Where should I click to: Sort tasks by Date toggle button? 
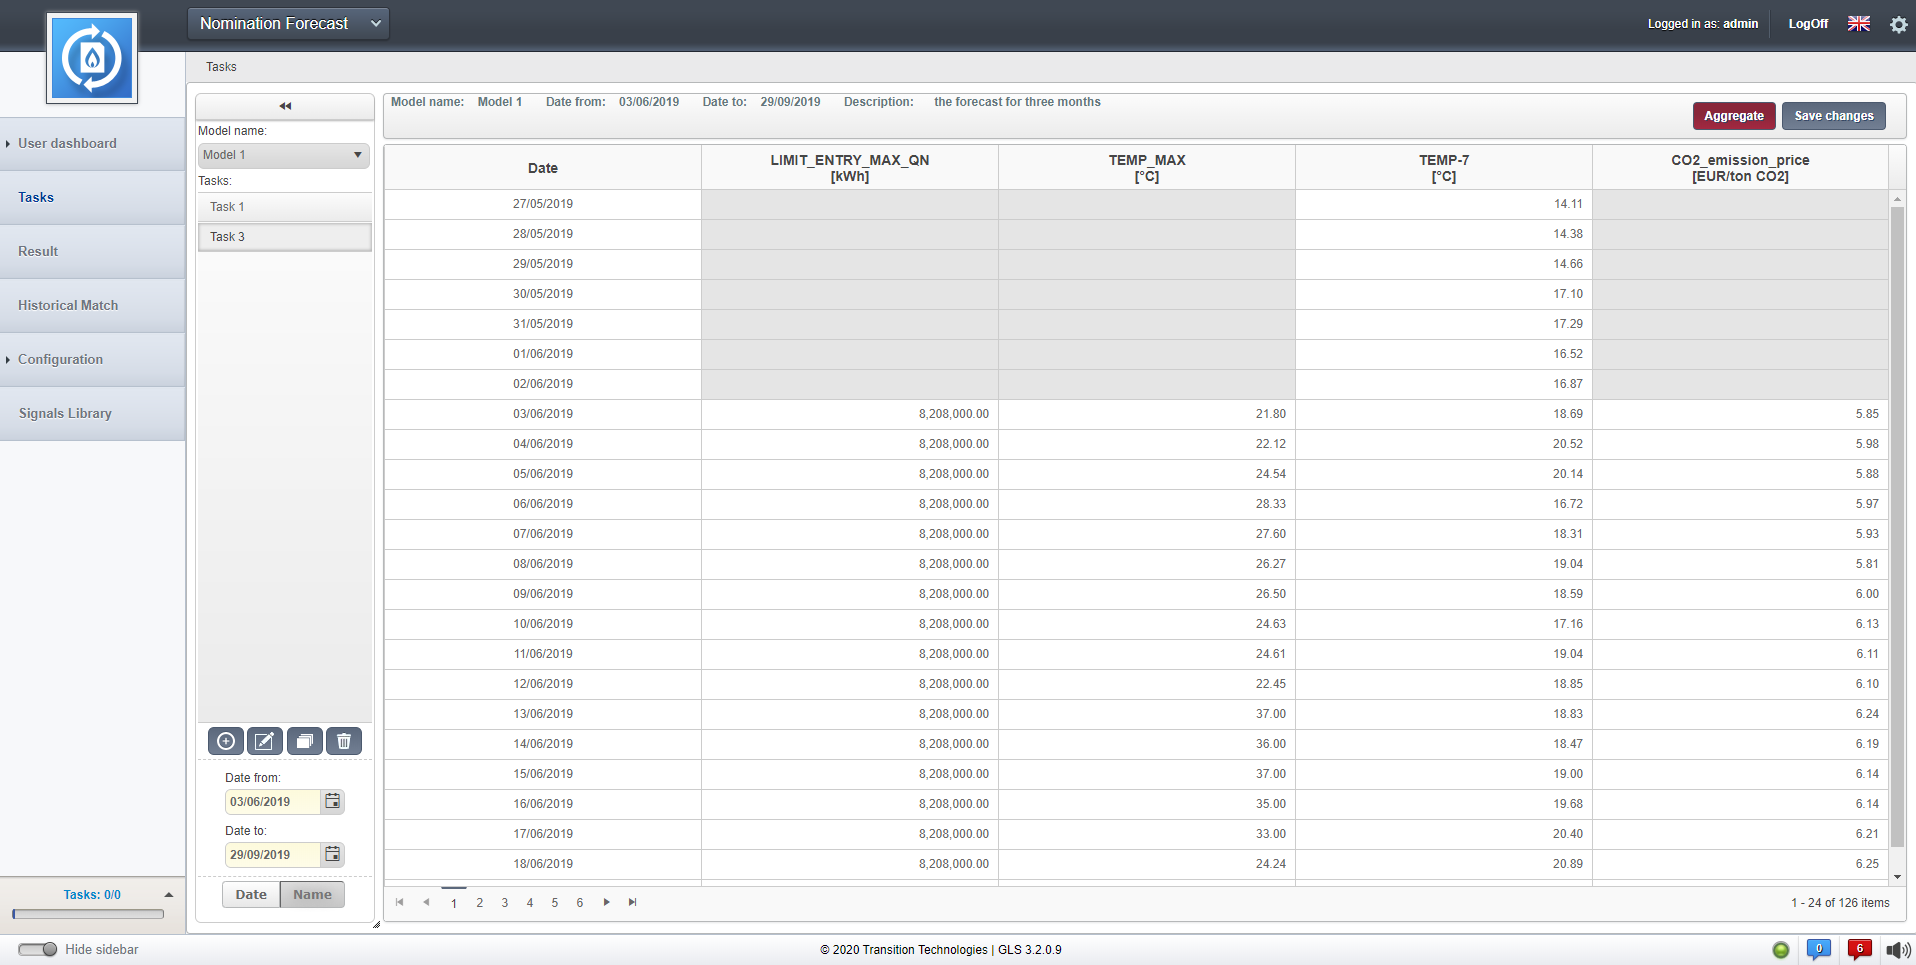point(251,895)
